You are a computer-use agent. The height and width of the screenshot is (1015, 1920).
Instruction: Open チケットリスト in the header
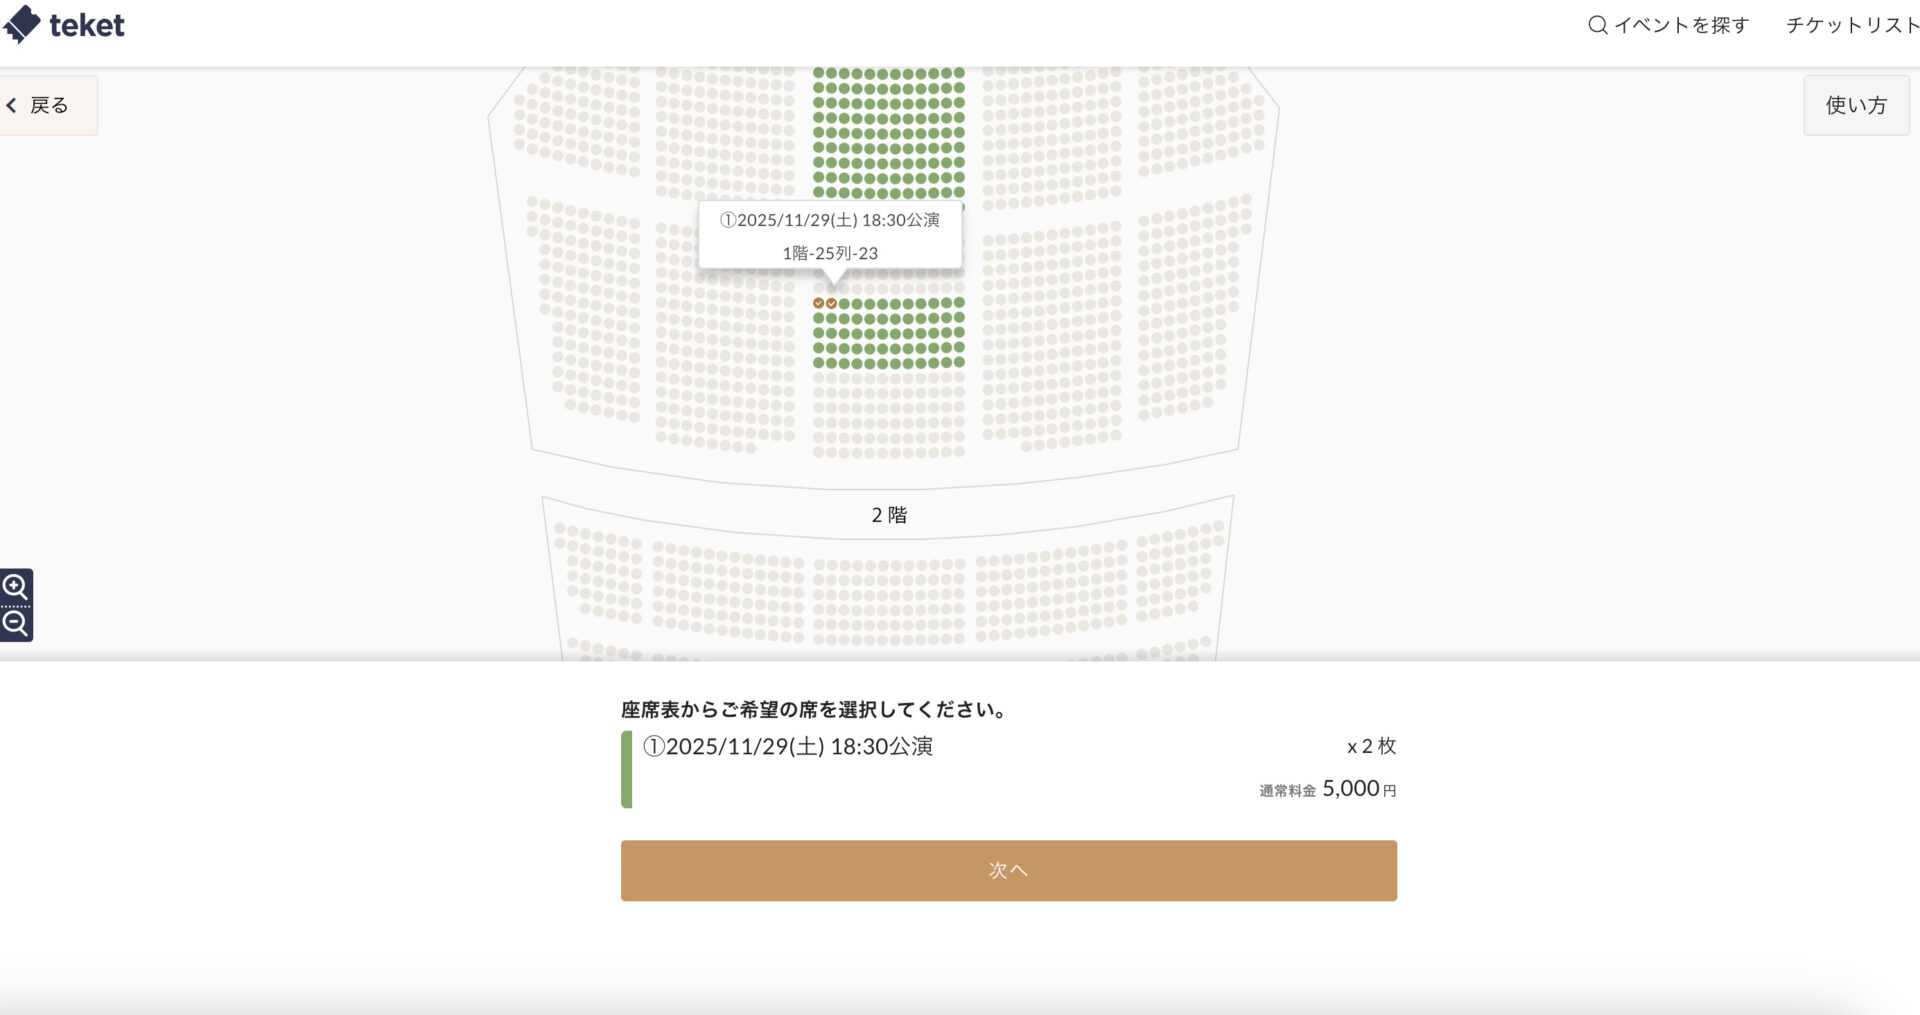tap(1851, 25)
